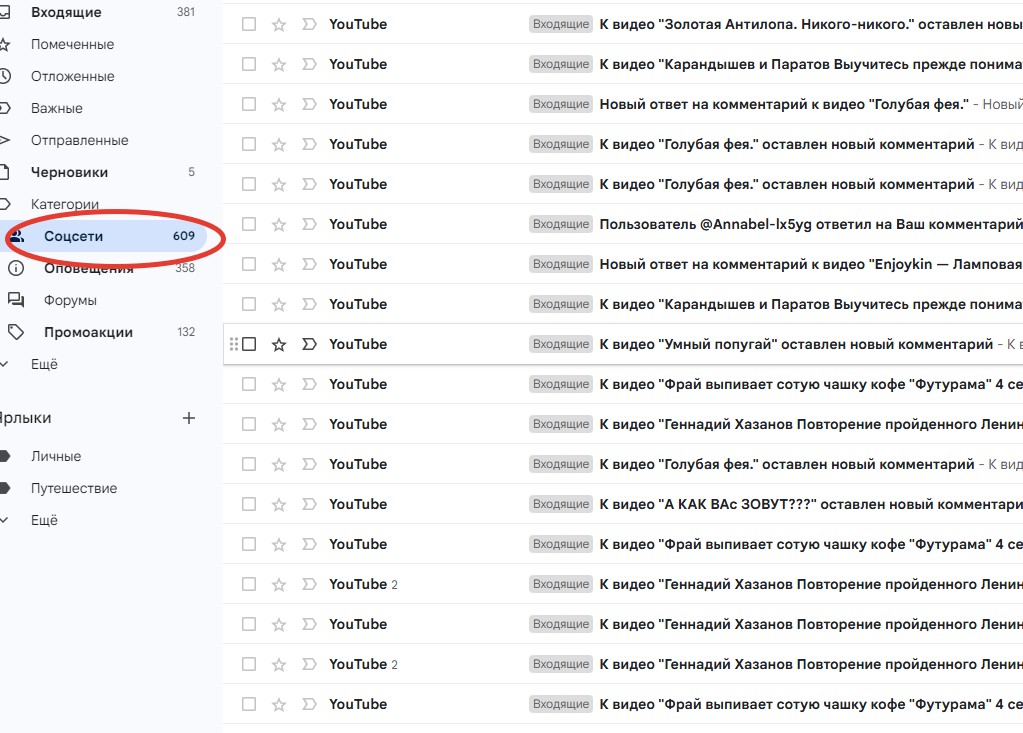1023x733 pixels.
Task: Open the email about "Золотая Антилопа. Никого-никого."
Action: point(623,24)
